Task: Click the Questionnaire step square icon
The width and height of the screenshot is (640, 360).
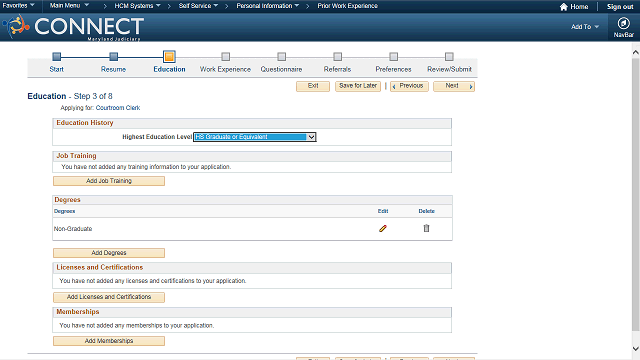Action: (x=282, y=56)
